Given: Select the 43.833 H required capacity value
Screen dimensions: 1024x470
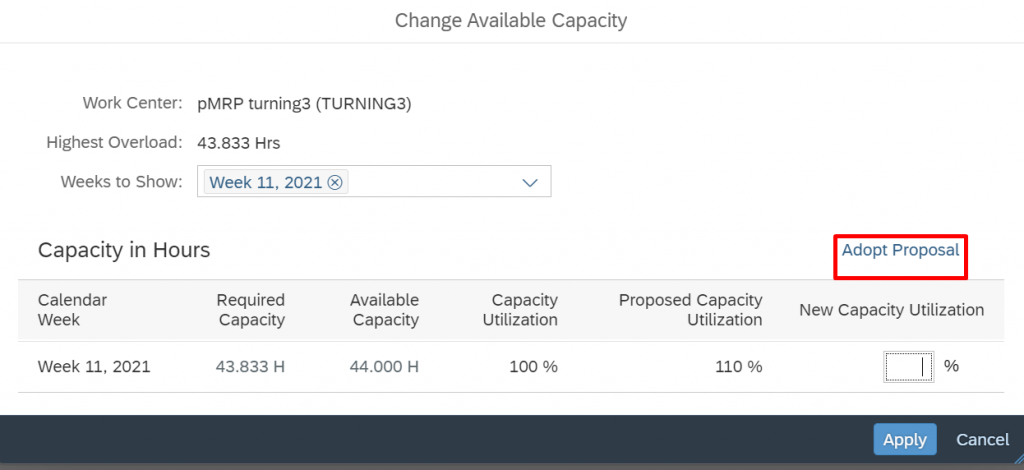Looking at the screenshot, I should coord(250,367).
